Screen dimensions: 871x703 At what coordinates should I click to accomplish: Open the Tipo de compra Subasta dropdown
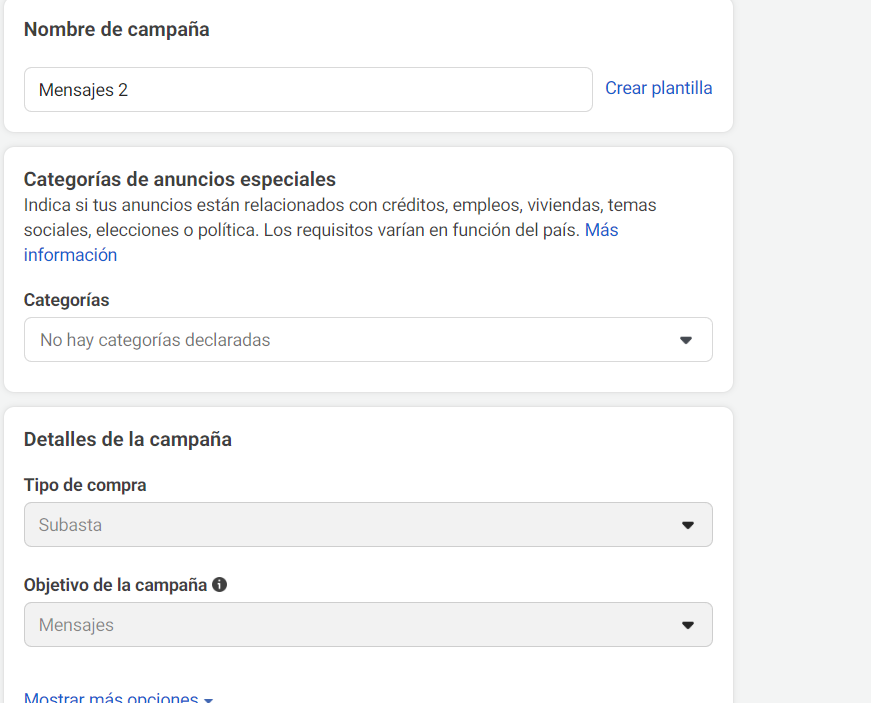click(368, 525)
